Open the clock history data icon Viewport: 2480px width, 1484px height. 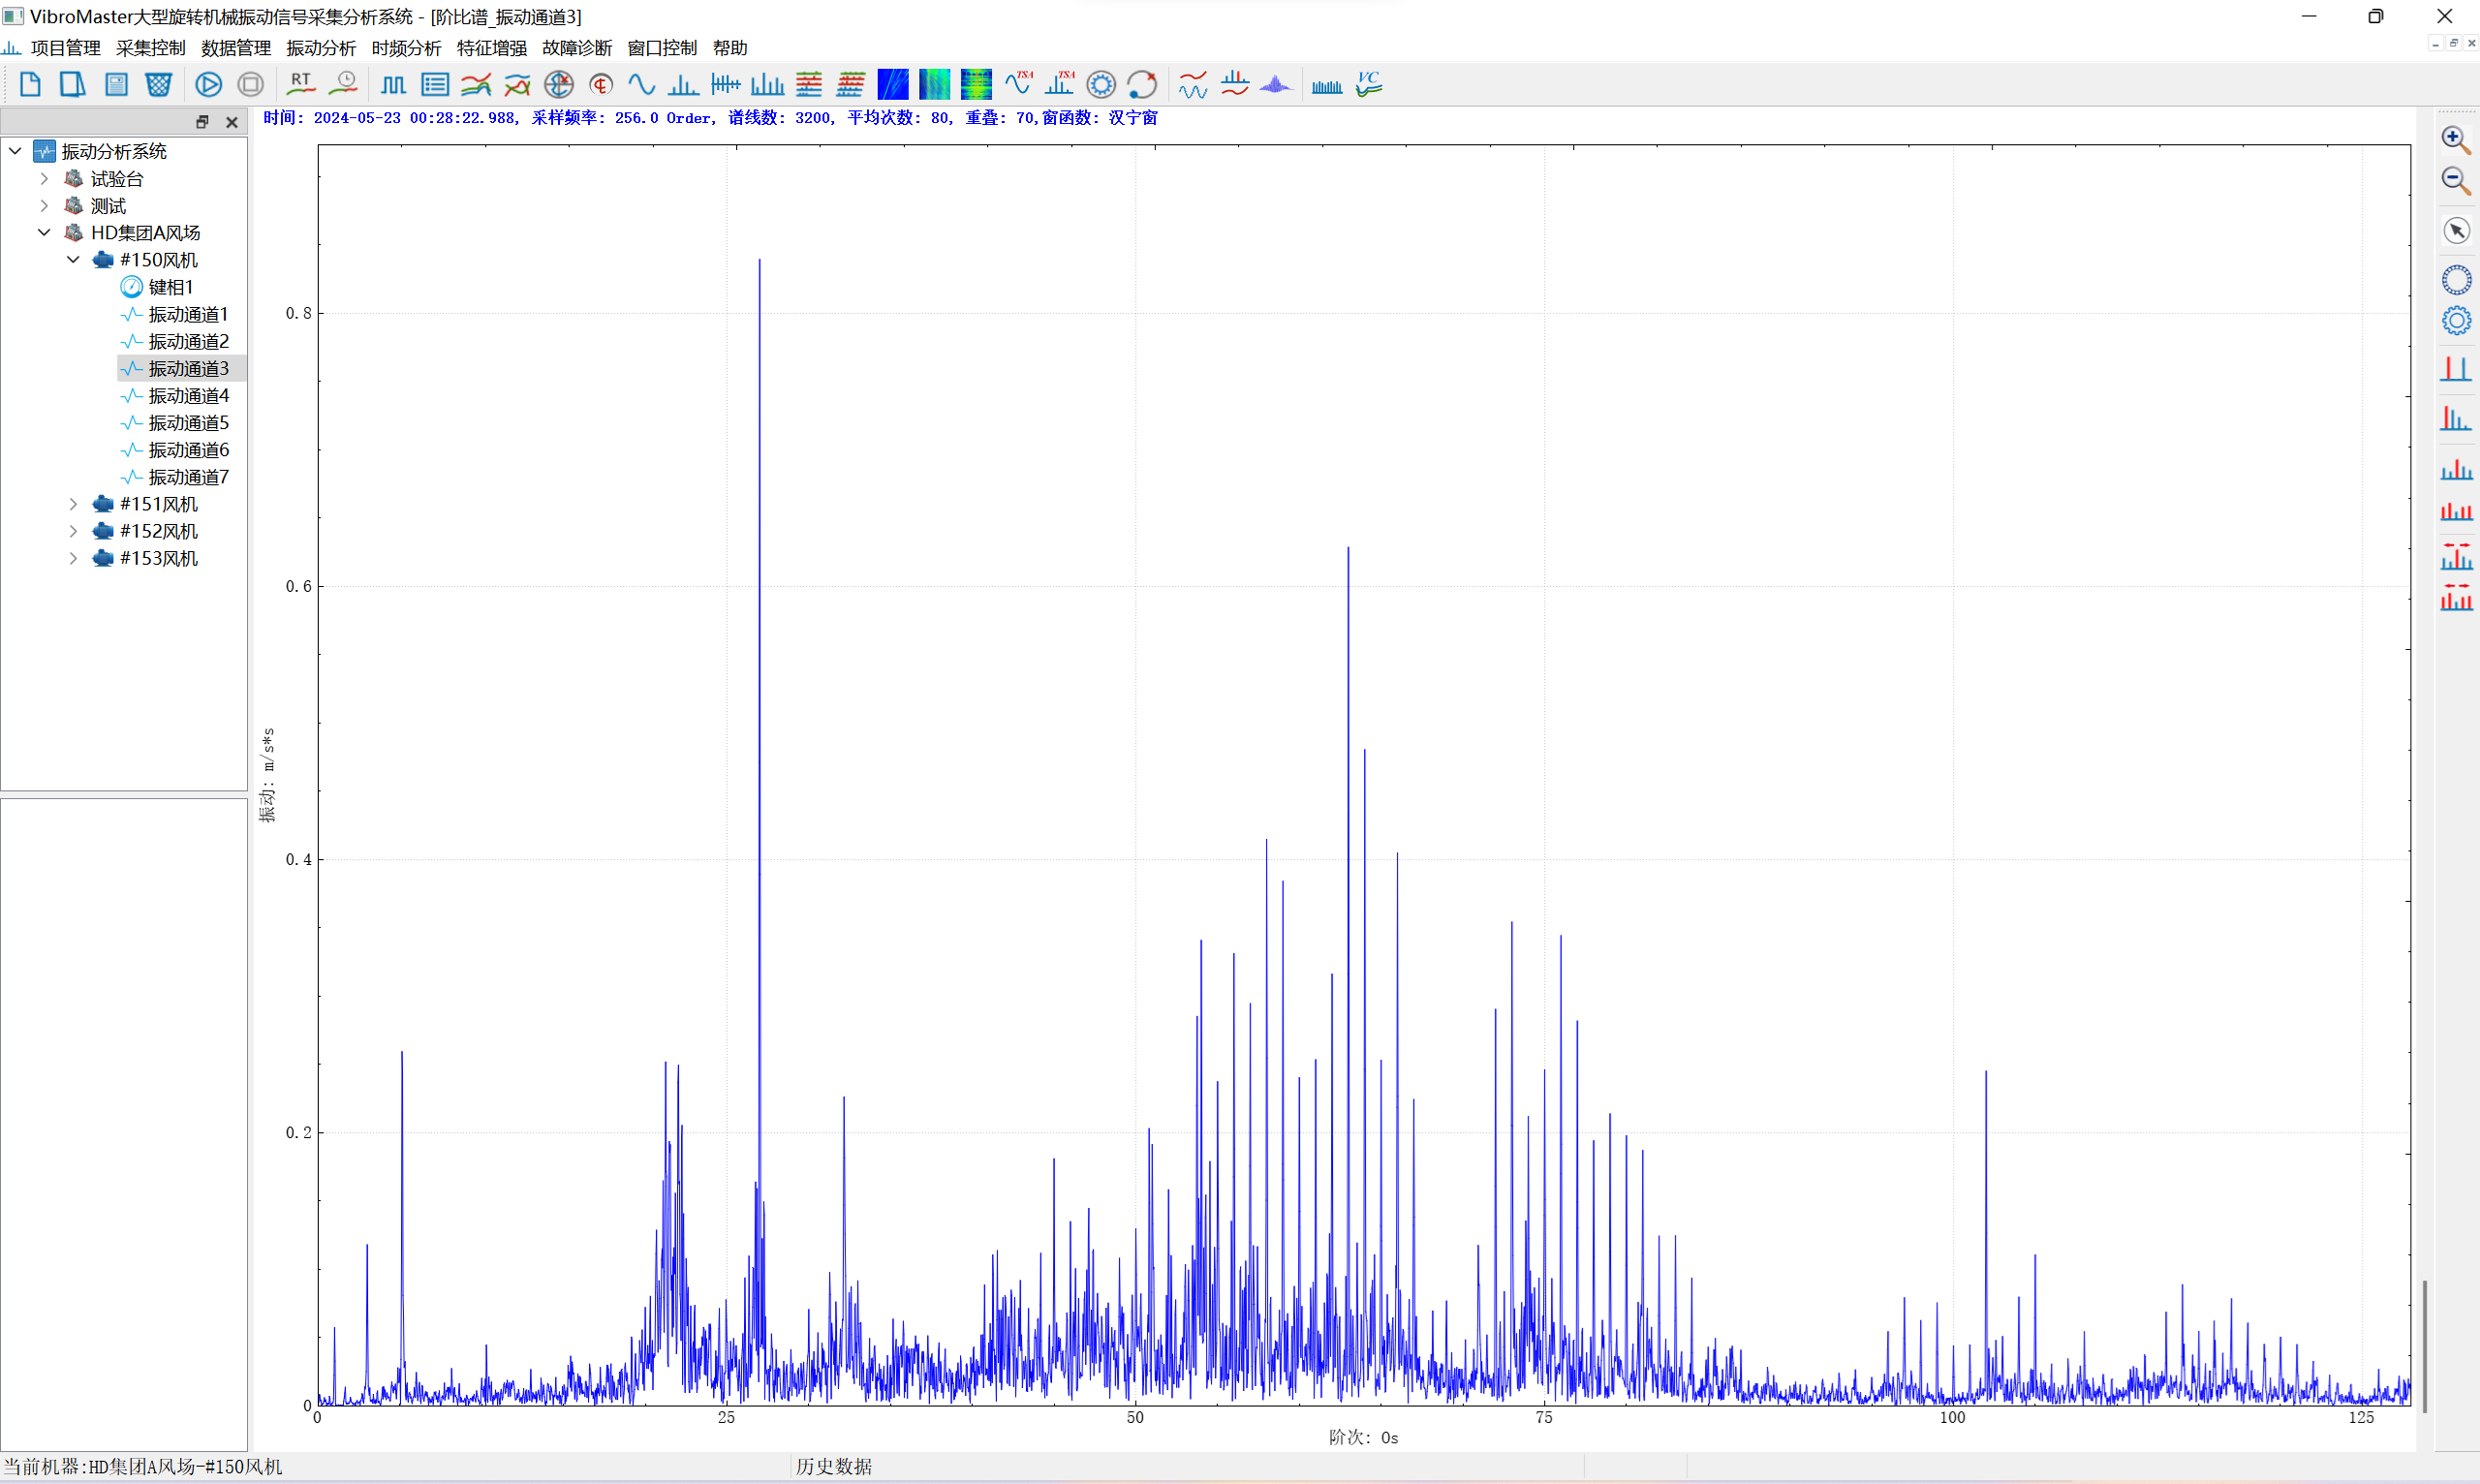click(x=344, y=85)
